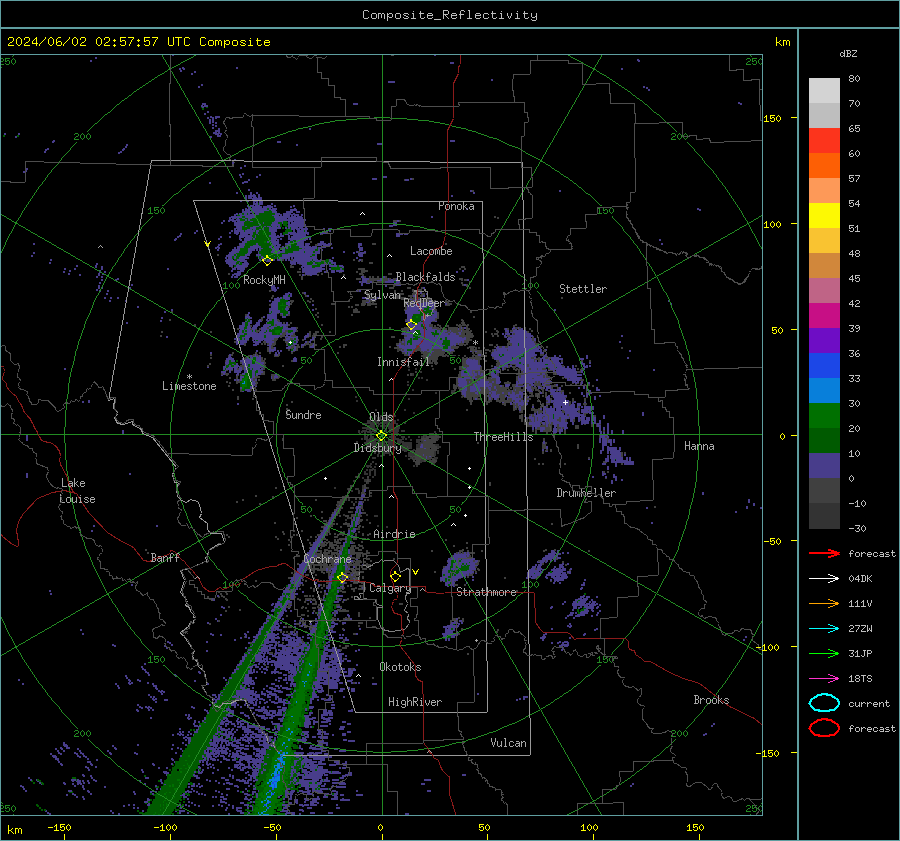Screen dimensions: 900x841
Task: Click the yellow diamond radar marker at Didsbury
Action: click(381, 436)
